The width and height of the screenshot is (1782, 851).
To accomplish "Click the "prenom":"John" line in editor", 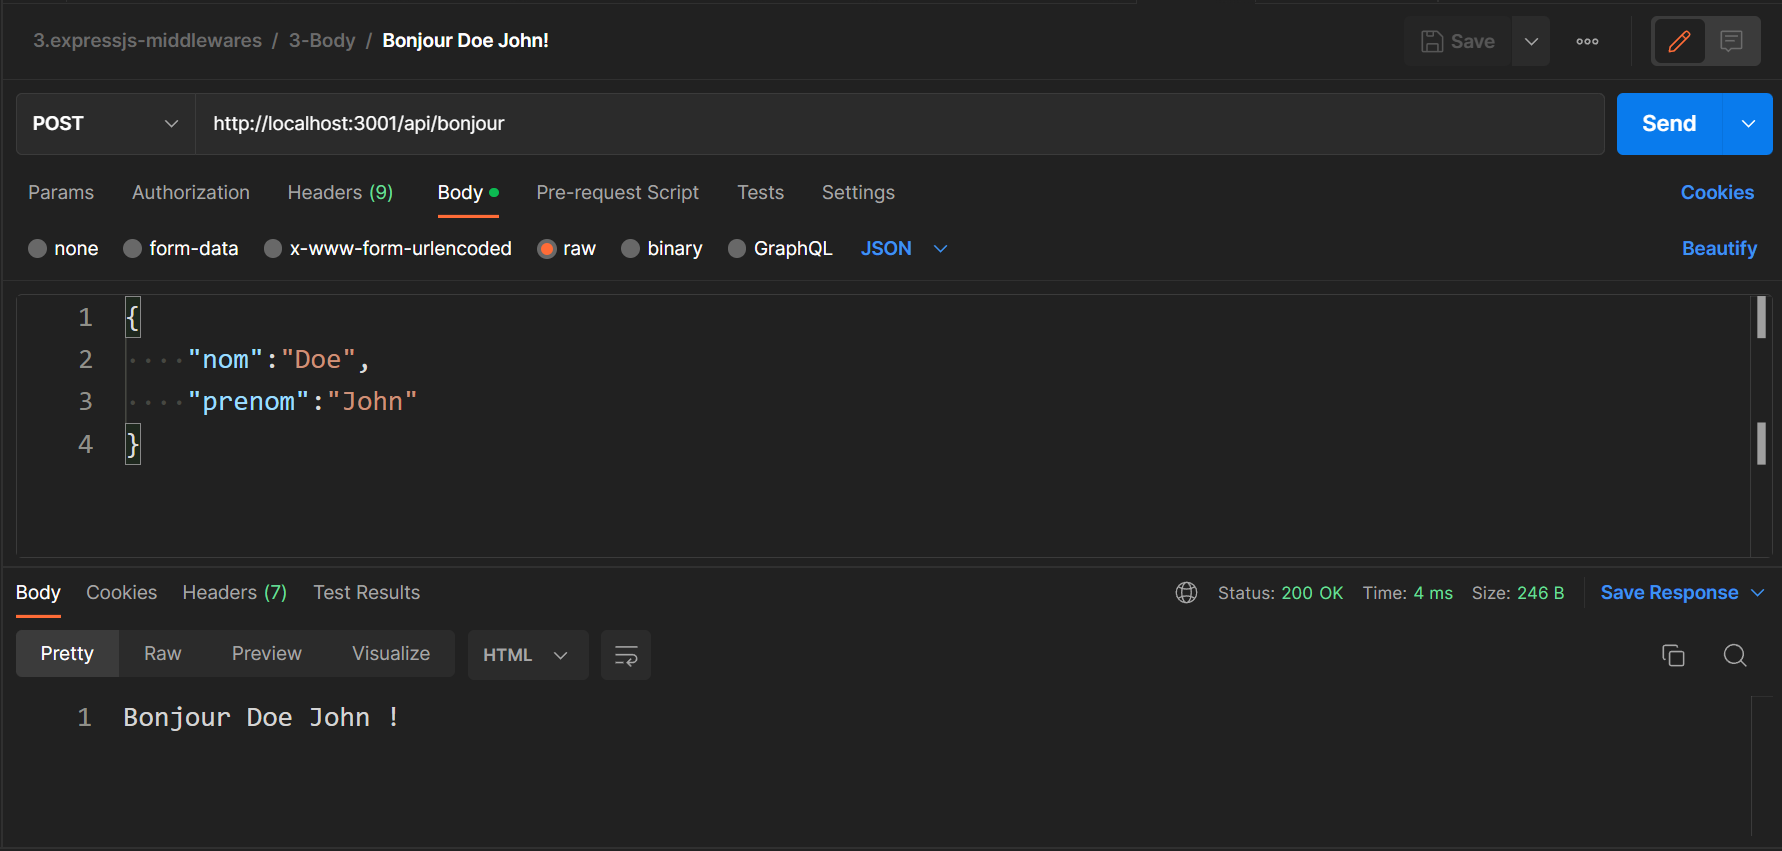I will coord(302,402).
